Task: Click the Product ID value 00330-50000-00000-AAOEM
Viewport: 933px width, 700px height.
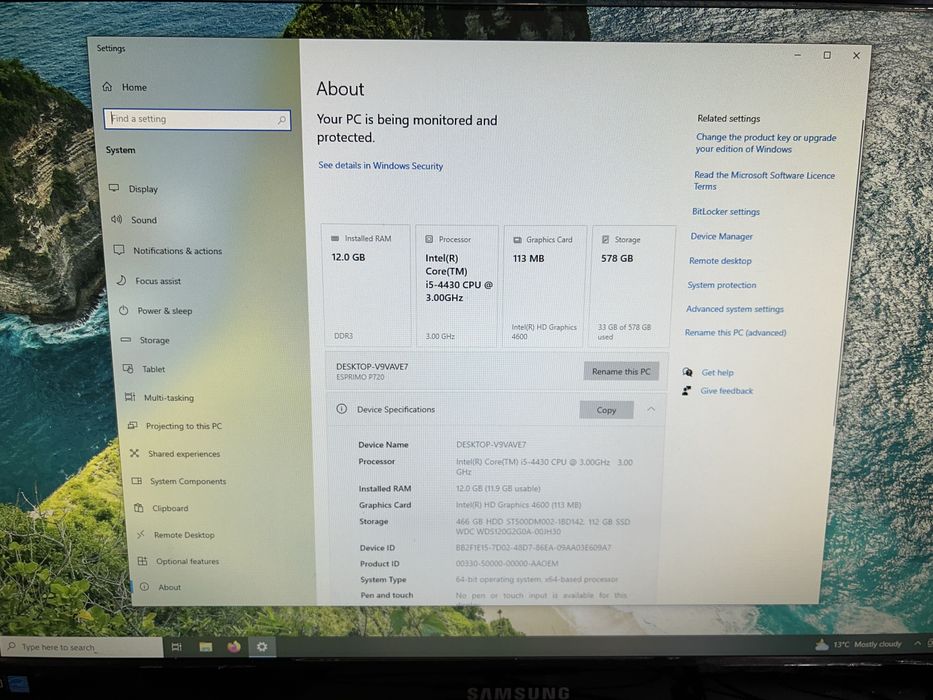Action: (x=507, y=564)
